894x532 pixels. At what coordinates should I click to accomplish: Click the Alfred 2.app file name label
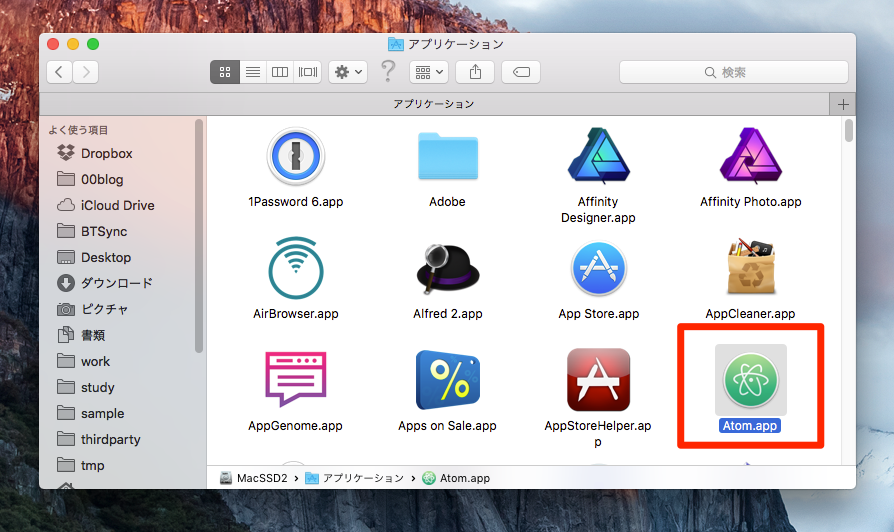448,314
